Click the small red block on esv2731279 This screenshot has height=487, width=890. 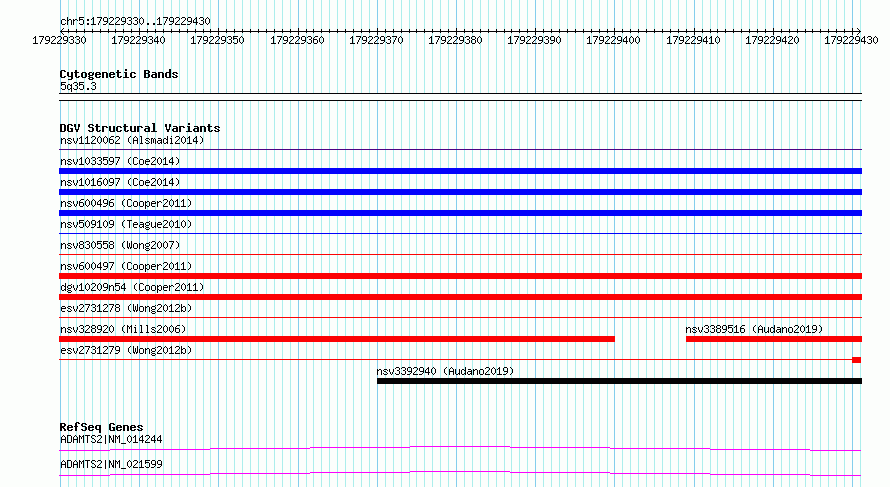857,360
